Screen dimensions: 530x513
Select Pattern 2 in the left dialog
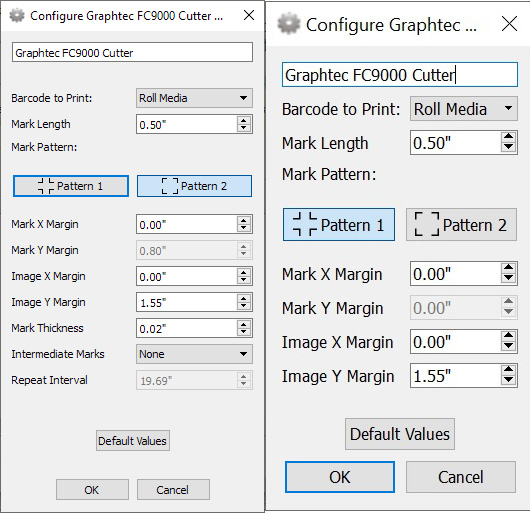[194, 186]
